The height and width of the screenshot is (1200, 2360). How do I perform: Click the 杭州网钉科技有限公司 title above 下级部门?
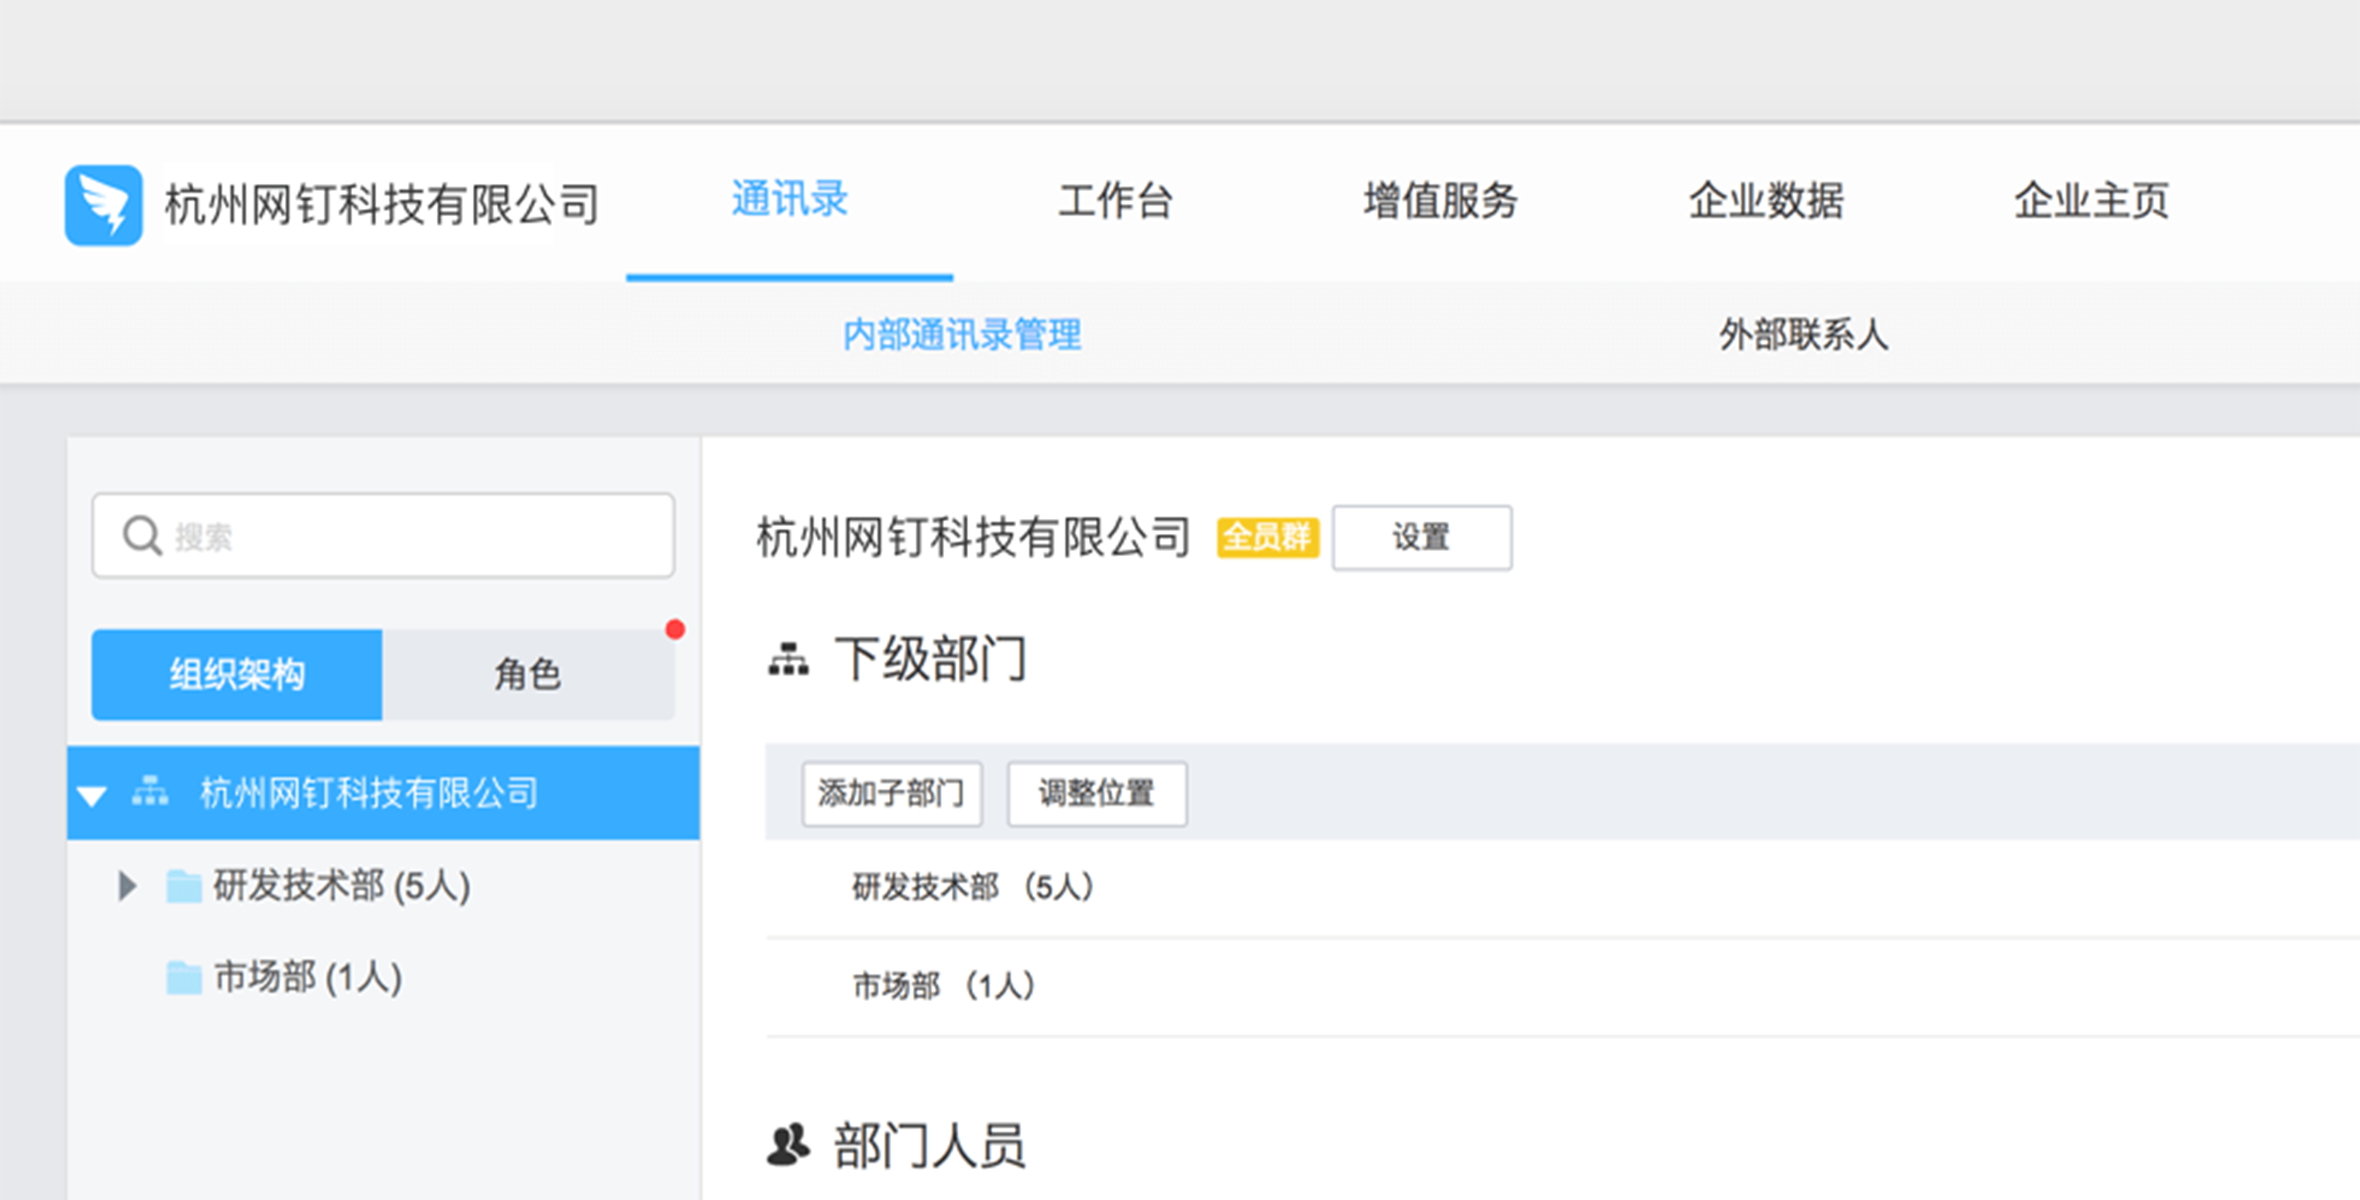pos(973,537)
